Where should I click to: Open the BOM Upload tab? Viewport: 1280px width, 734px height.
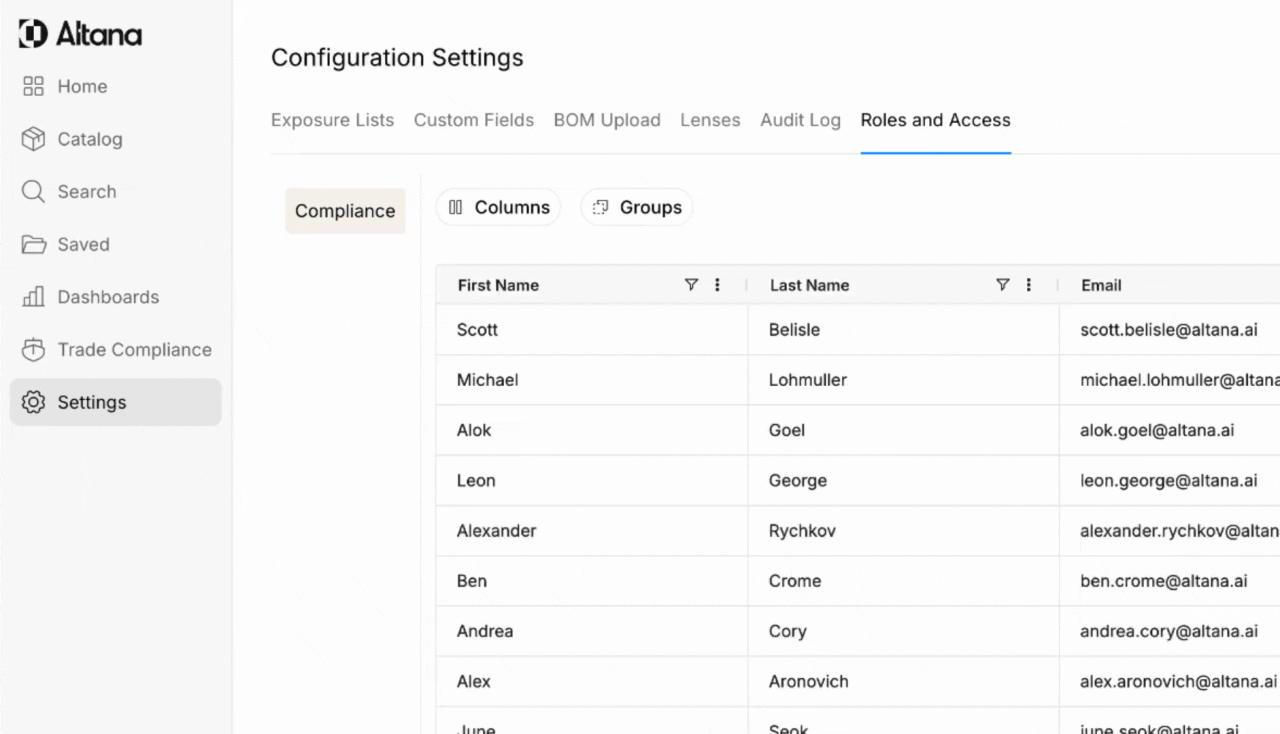pyautogui.click(x=607, y=120)
